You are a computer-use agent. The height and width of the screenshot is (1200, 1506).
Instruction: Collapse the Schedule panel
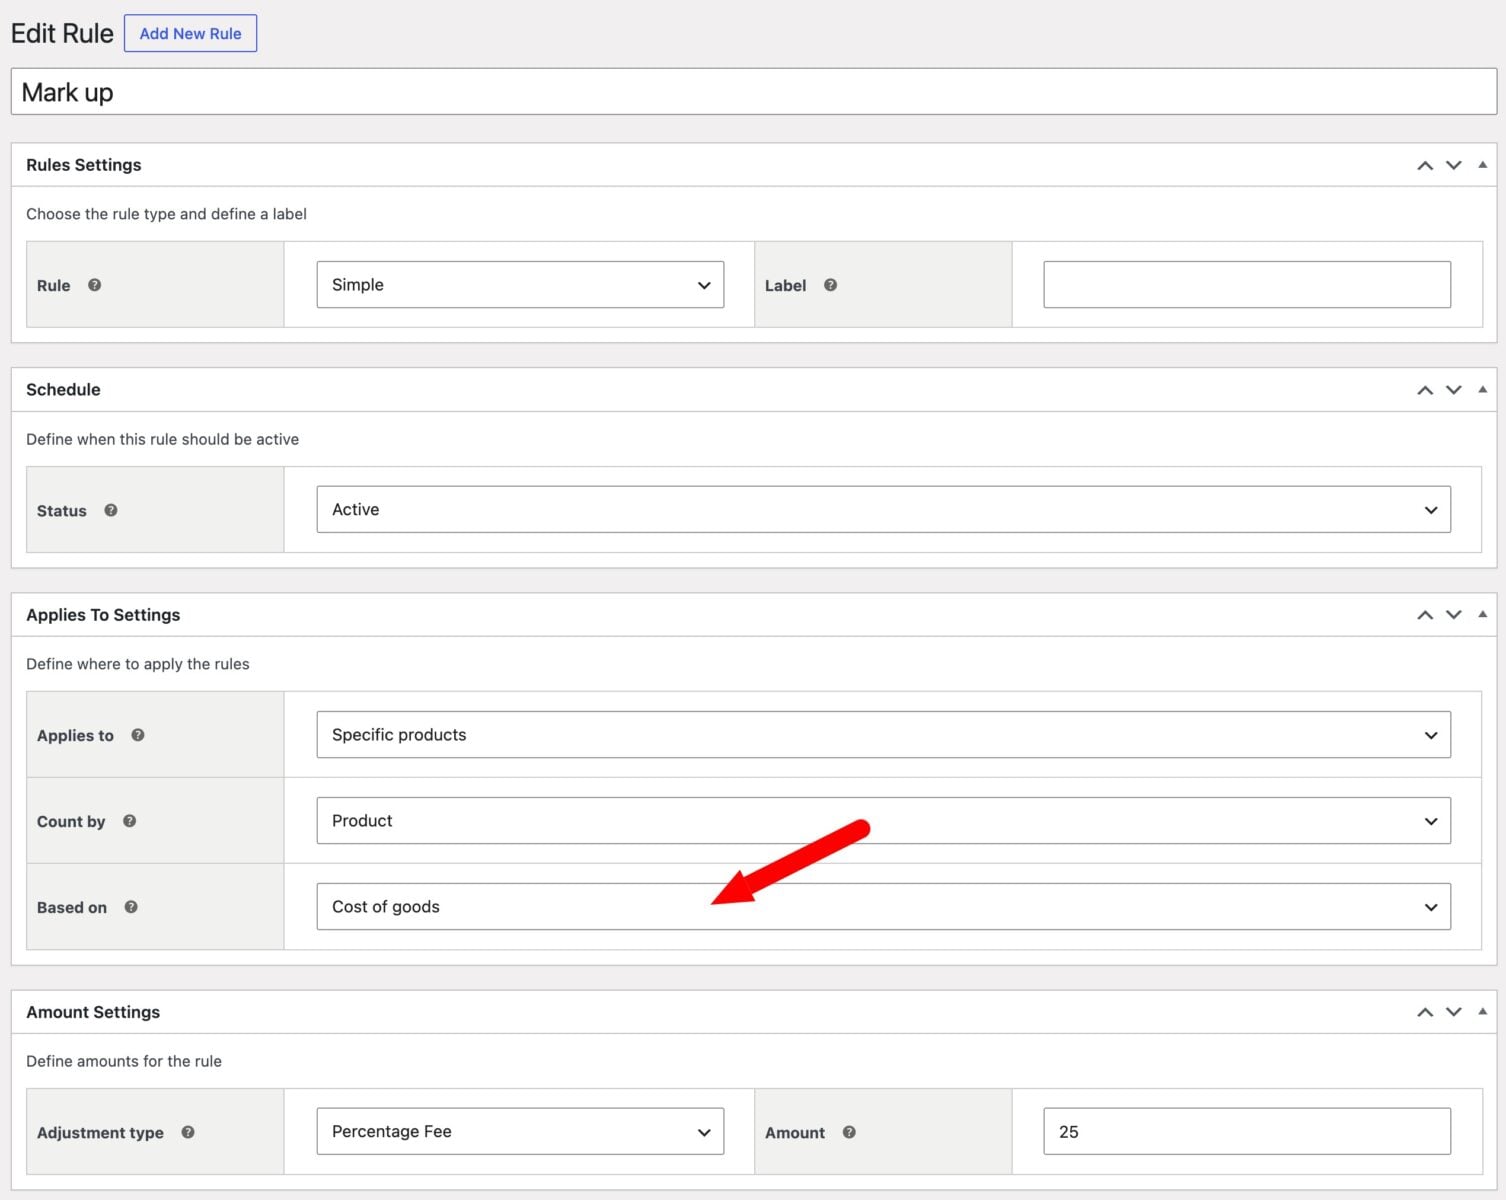click(1482, 390)
